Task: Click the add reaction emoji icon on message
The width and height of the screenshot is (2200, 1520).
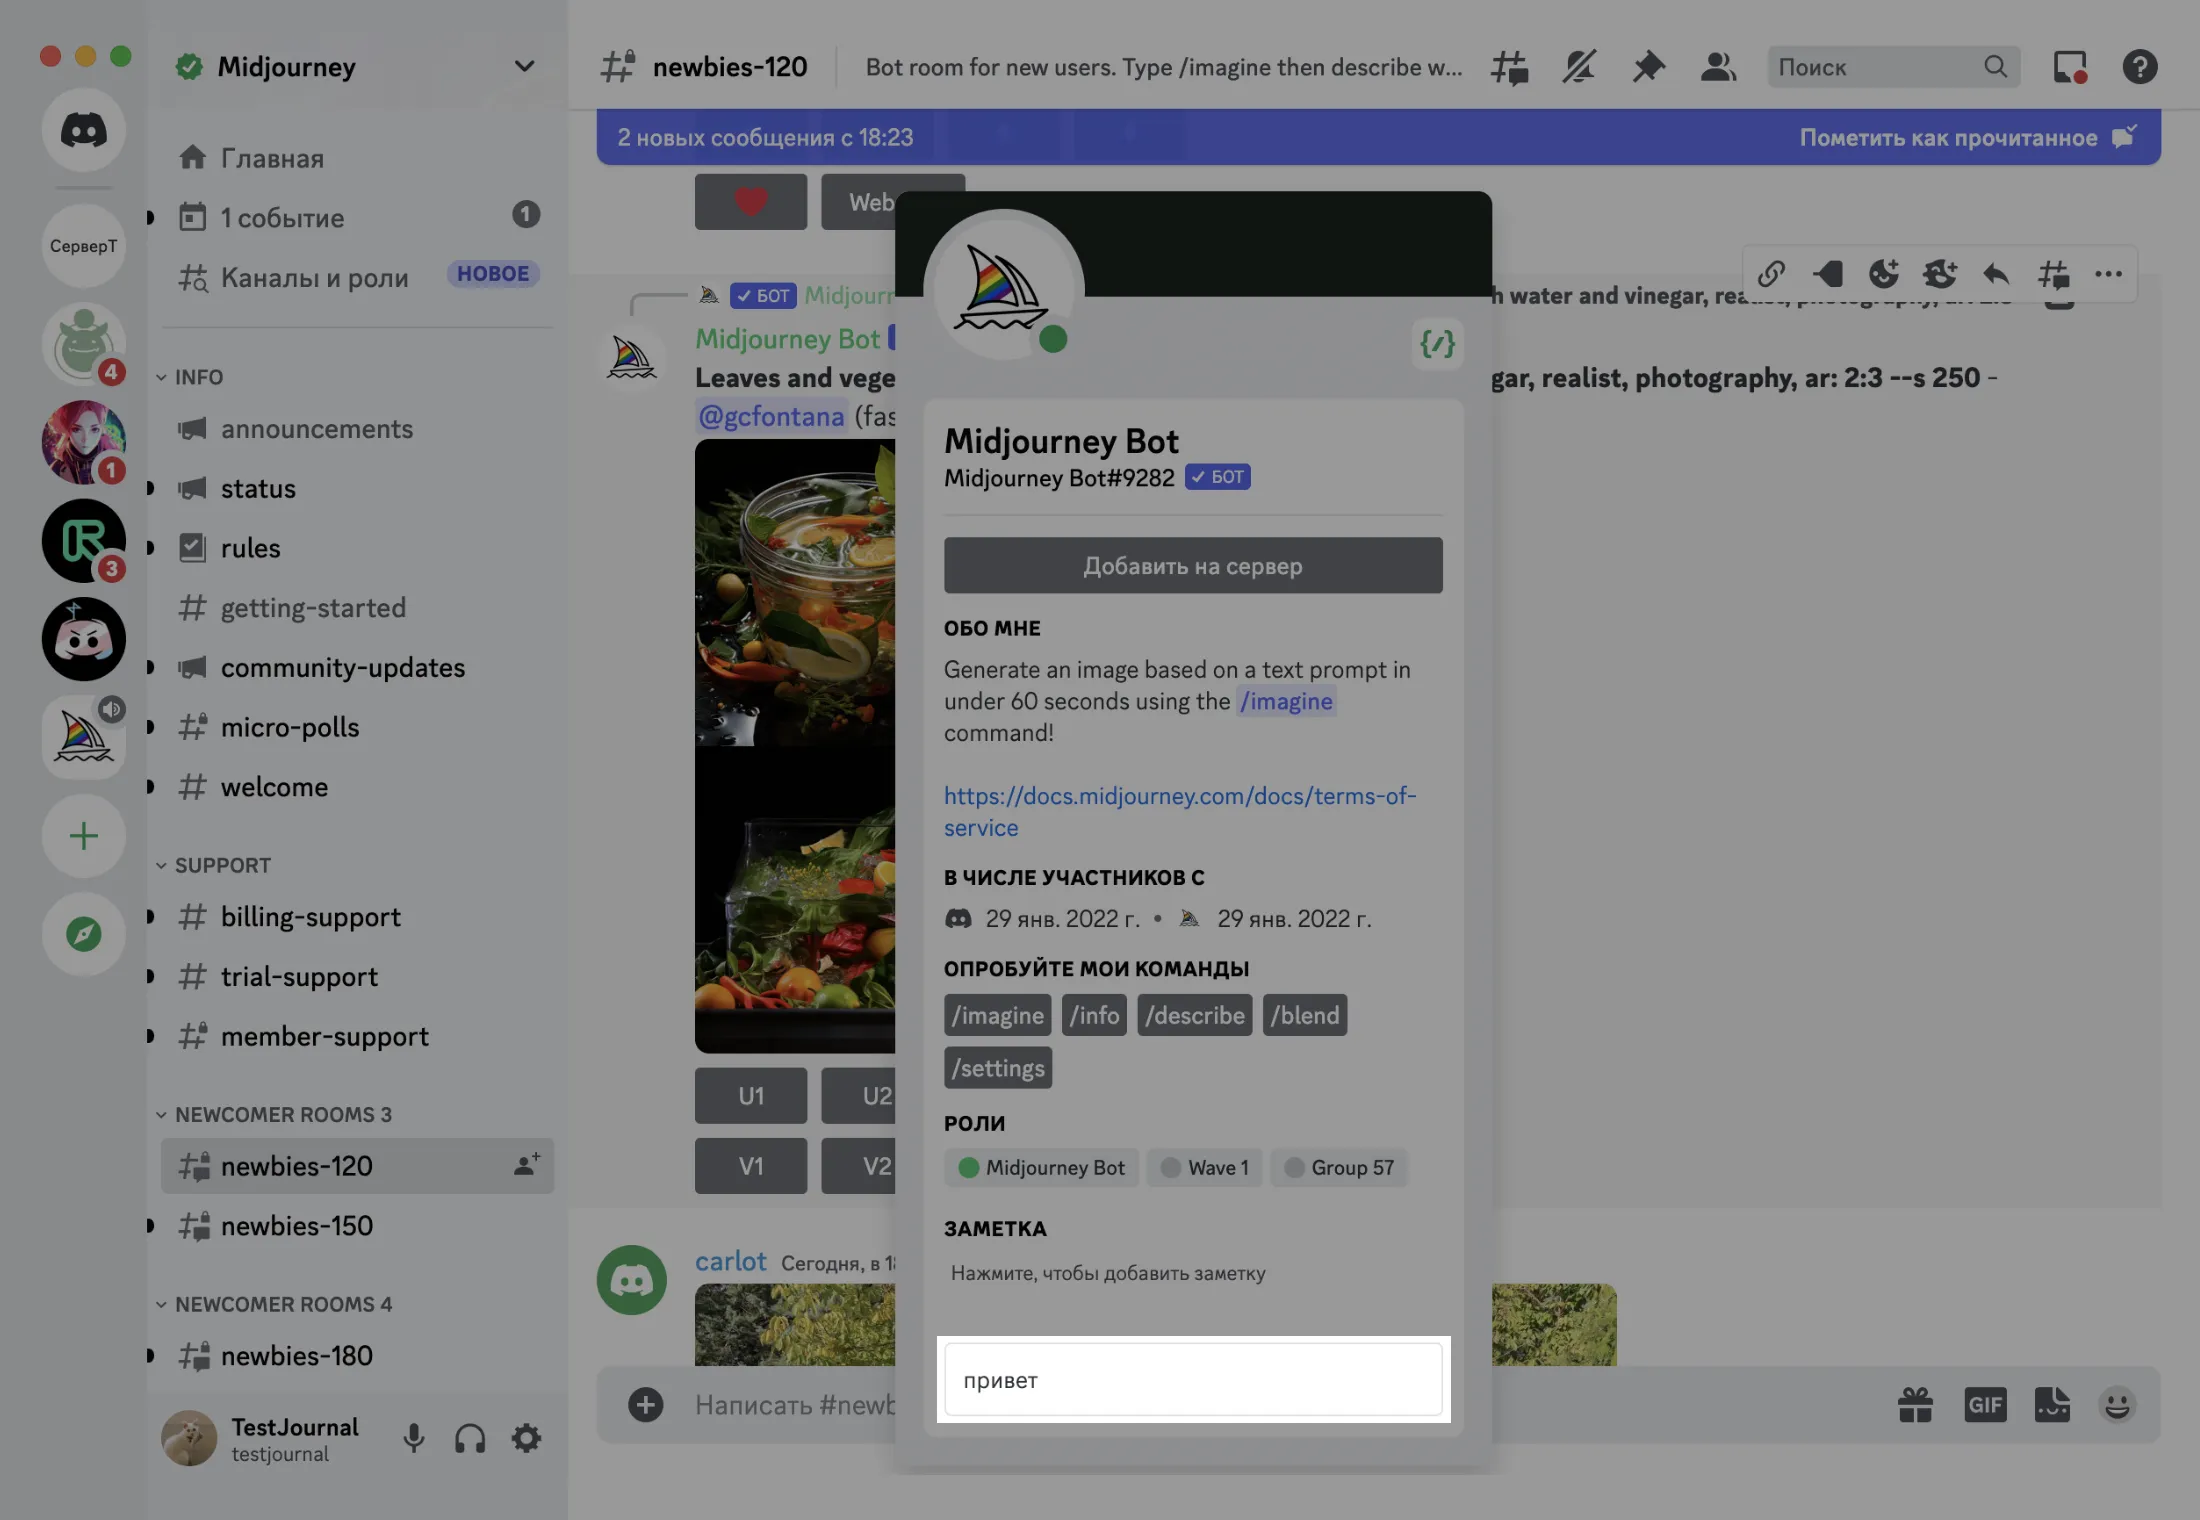Action: pos(1884,274)
